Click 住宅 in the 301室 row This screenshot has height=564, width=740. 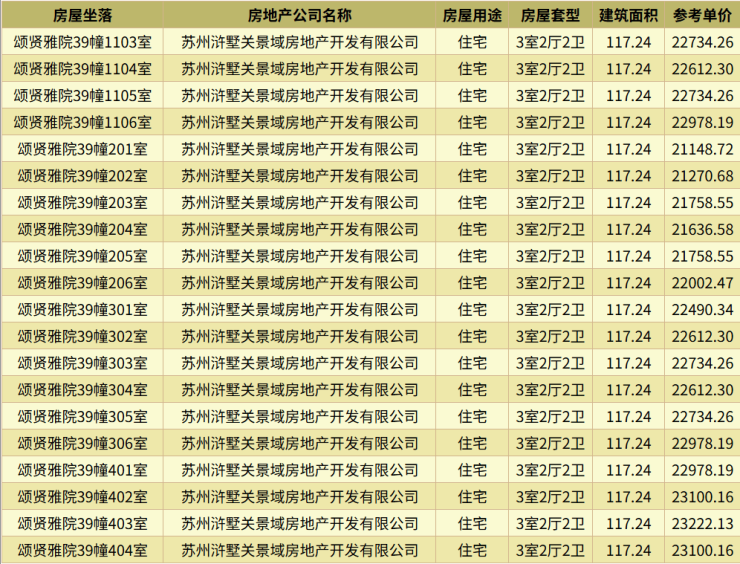pyautogui.click(x=472, y=310)
